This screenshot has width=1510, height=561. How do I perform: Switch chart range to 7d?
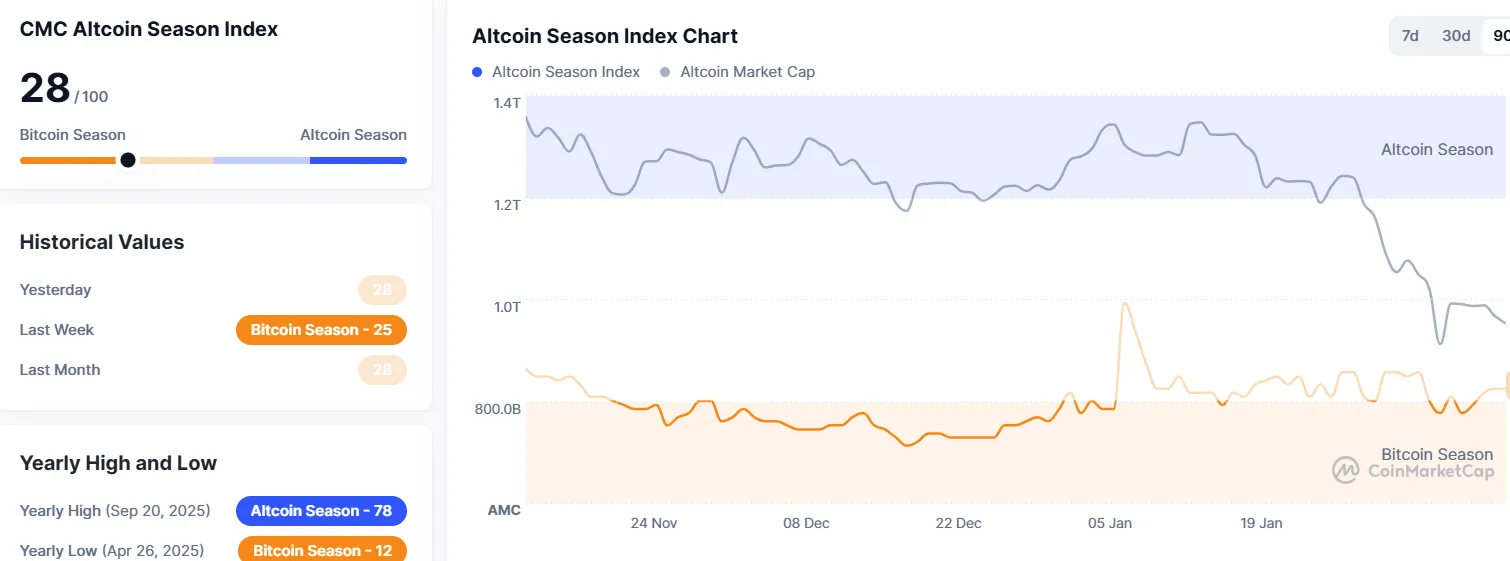pos(1410,36)
